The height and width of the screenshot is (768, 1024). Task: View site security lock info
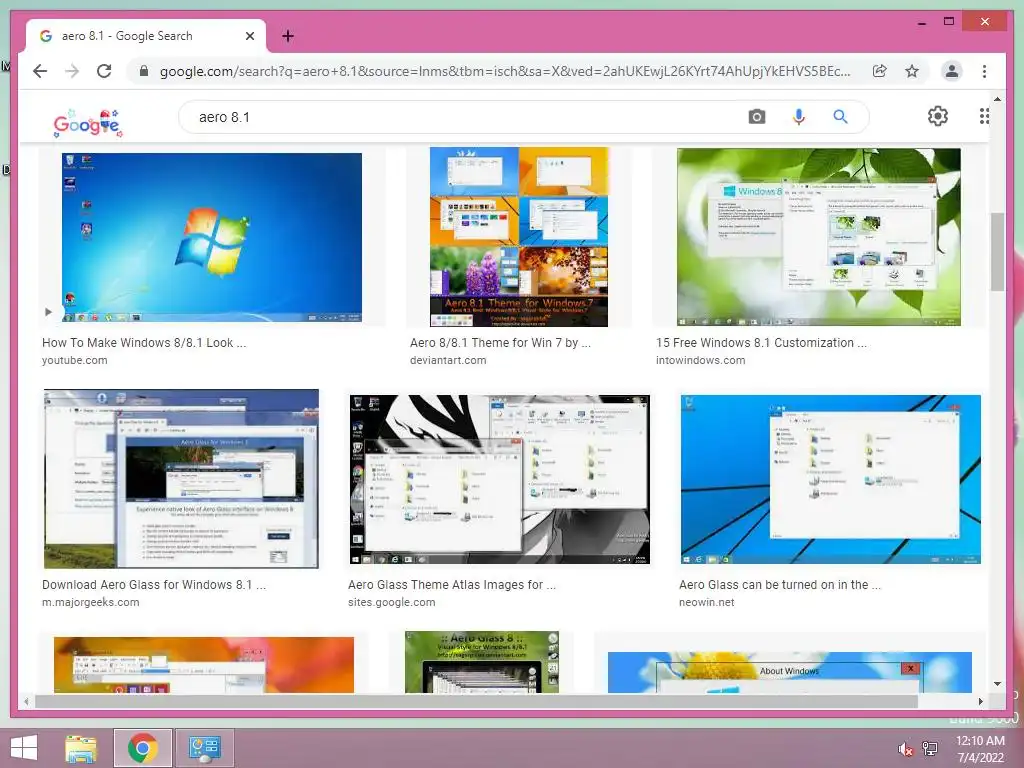click(144, 71)
